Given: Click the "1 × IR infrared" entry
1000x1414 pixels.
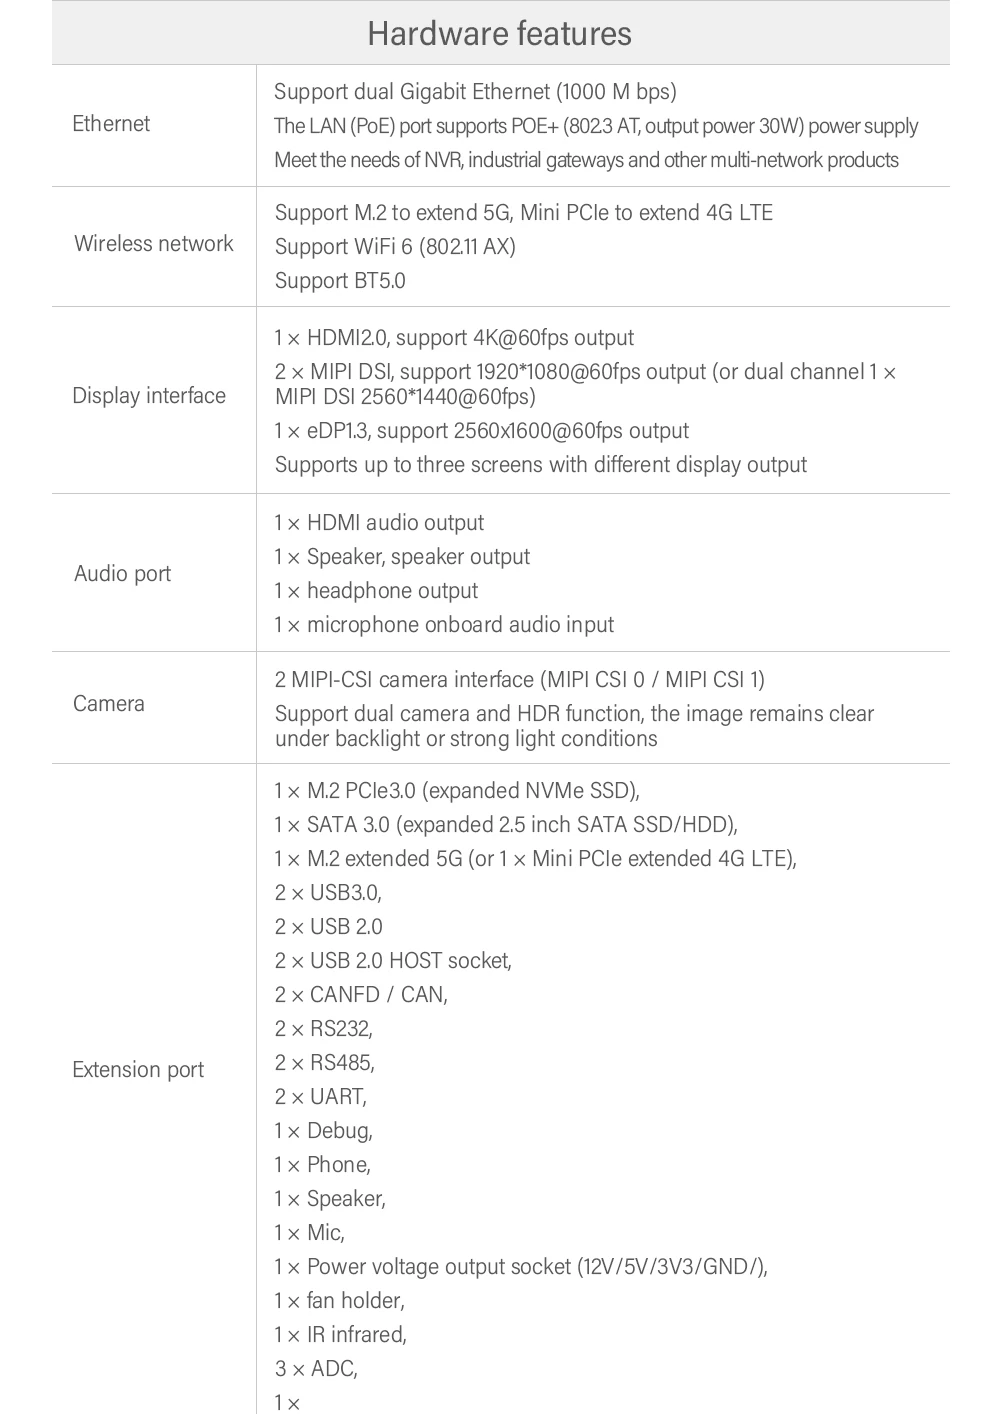Looking at the screenshot, I should (x=340, y=1335).
